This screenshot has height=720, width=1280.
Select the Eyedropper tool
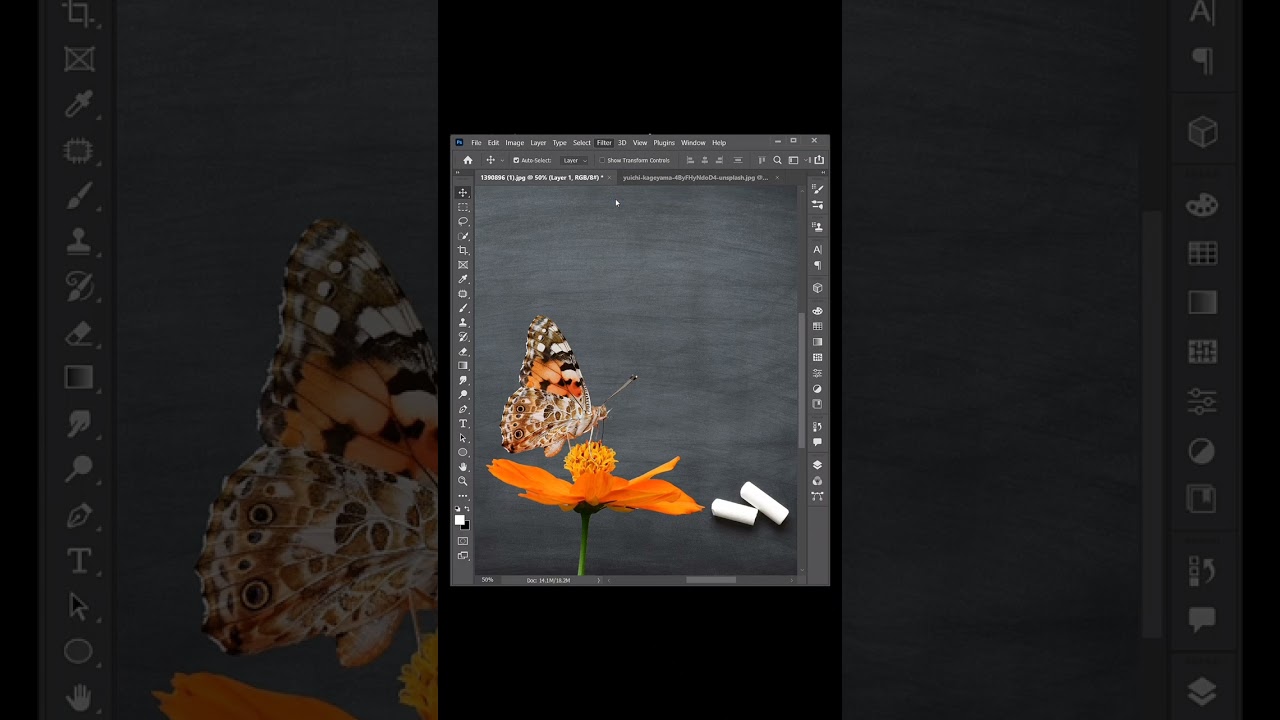pyautogui.click(x=463, y=279)
